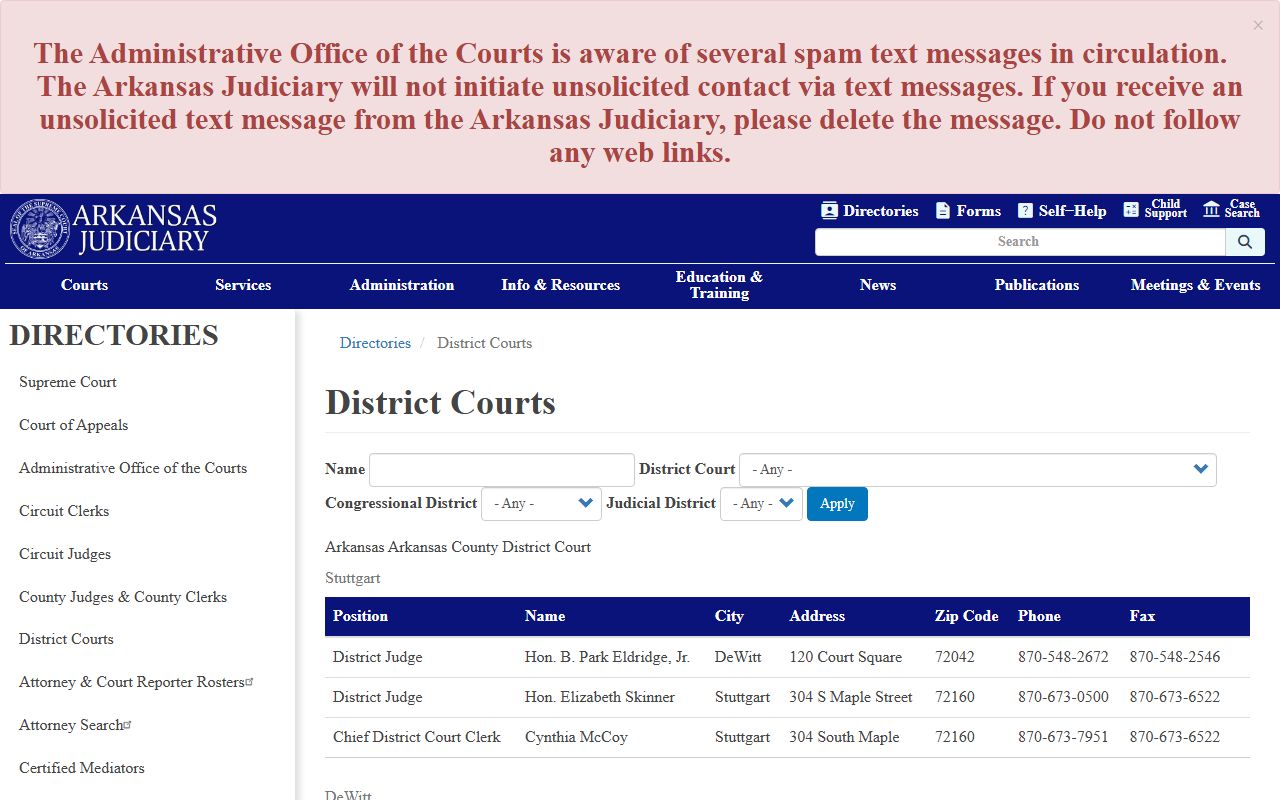The height and width of the screenshot is (800, 1280).
Task: Open Administrative Office of the Courts directory
Action: 133,468
